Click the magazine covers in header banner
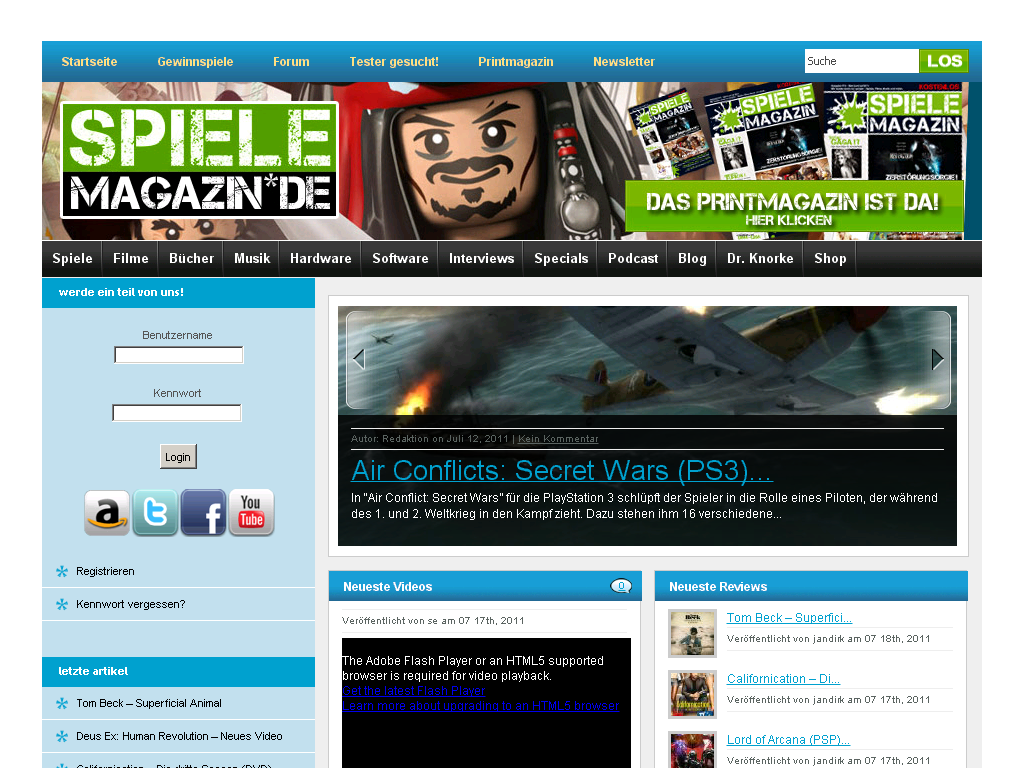This screenshot has width=1024, height=768. pyautogui.click(x=795, y=132)
